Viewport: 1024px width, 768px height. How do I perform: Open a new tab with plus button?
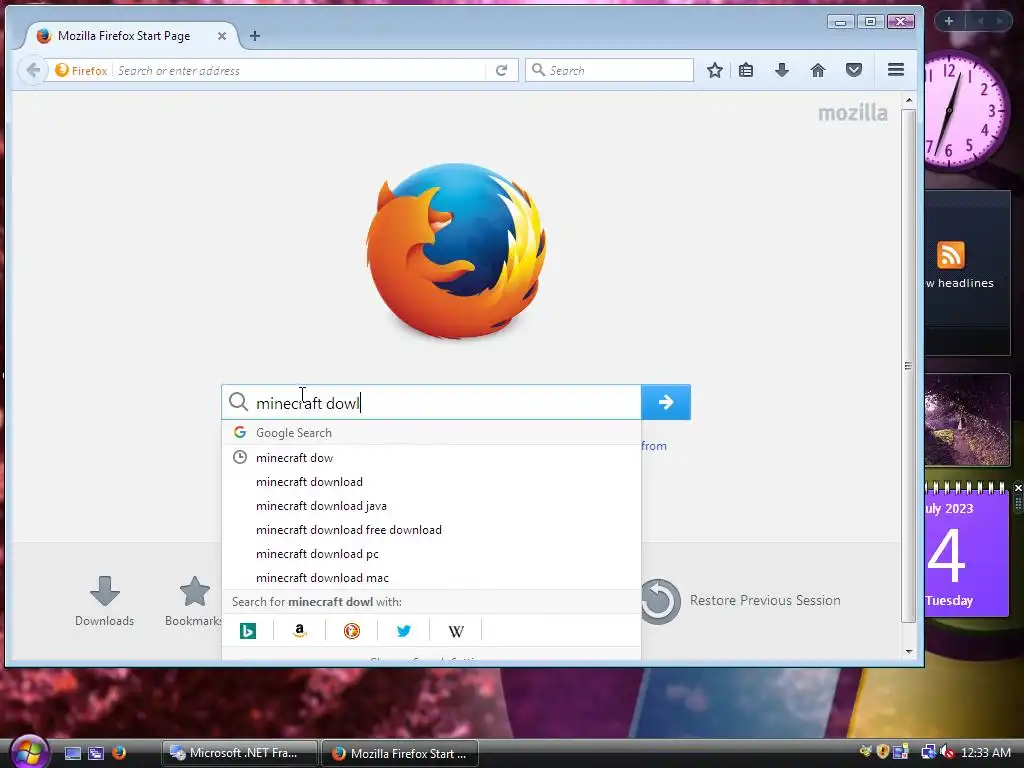click(x=255, y=36)
